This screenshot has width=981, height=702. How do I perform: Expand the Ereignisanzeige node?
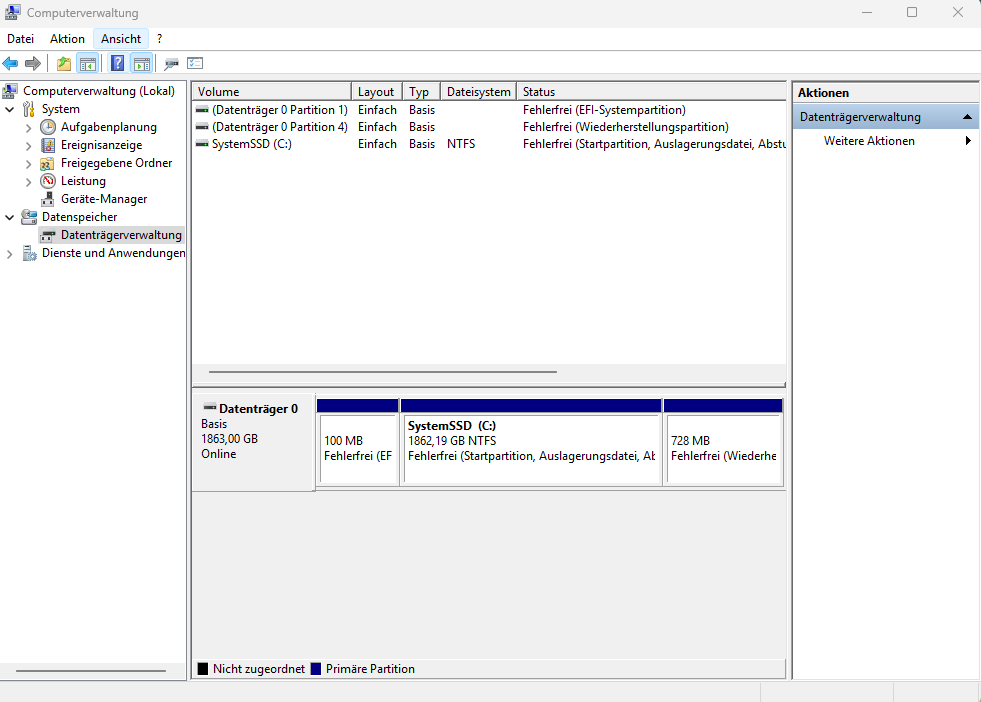pyautogui.click(x=28, y=146)
